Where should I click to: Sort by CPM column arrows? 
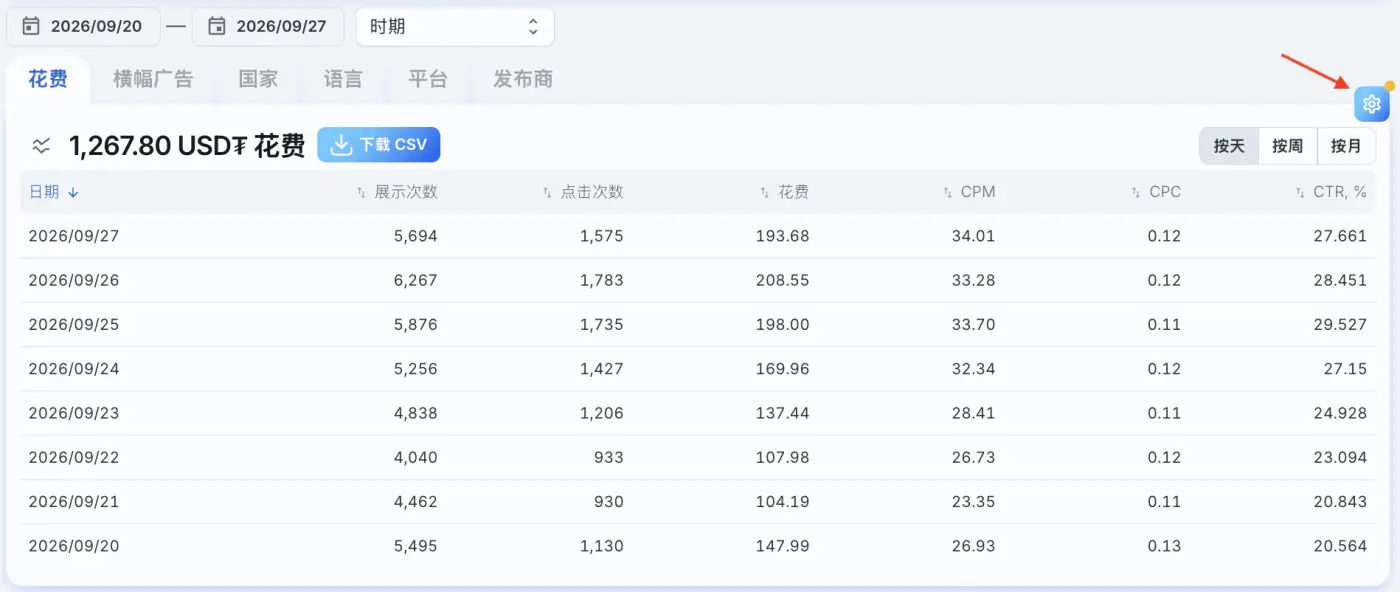point(947,192)
